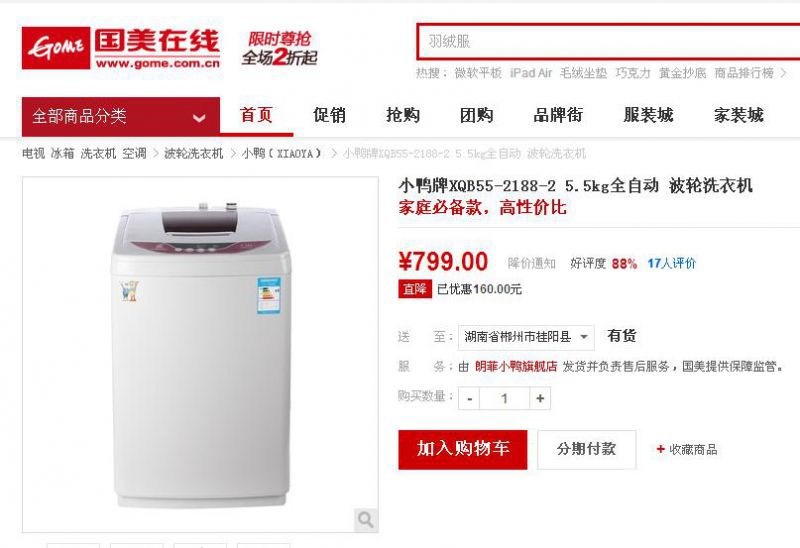
Task: Open the 朗菲小鸭旗舰店 store link
Action: point(516,366)
